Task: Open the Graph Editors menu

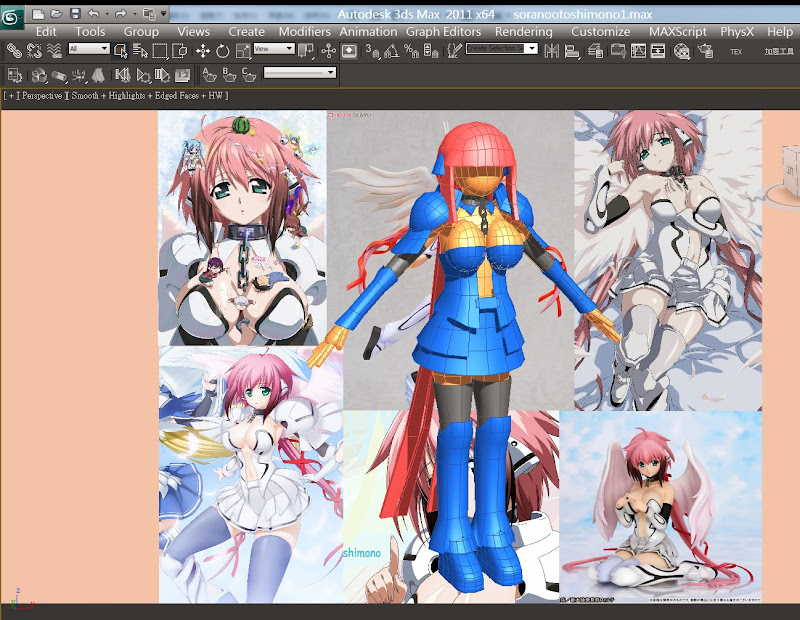Action: click(443, 32)
